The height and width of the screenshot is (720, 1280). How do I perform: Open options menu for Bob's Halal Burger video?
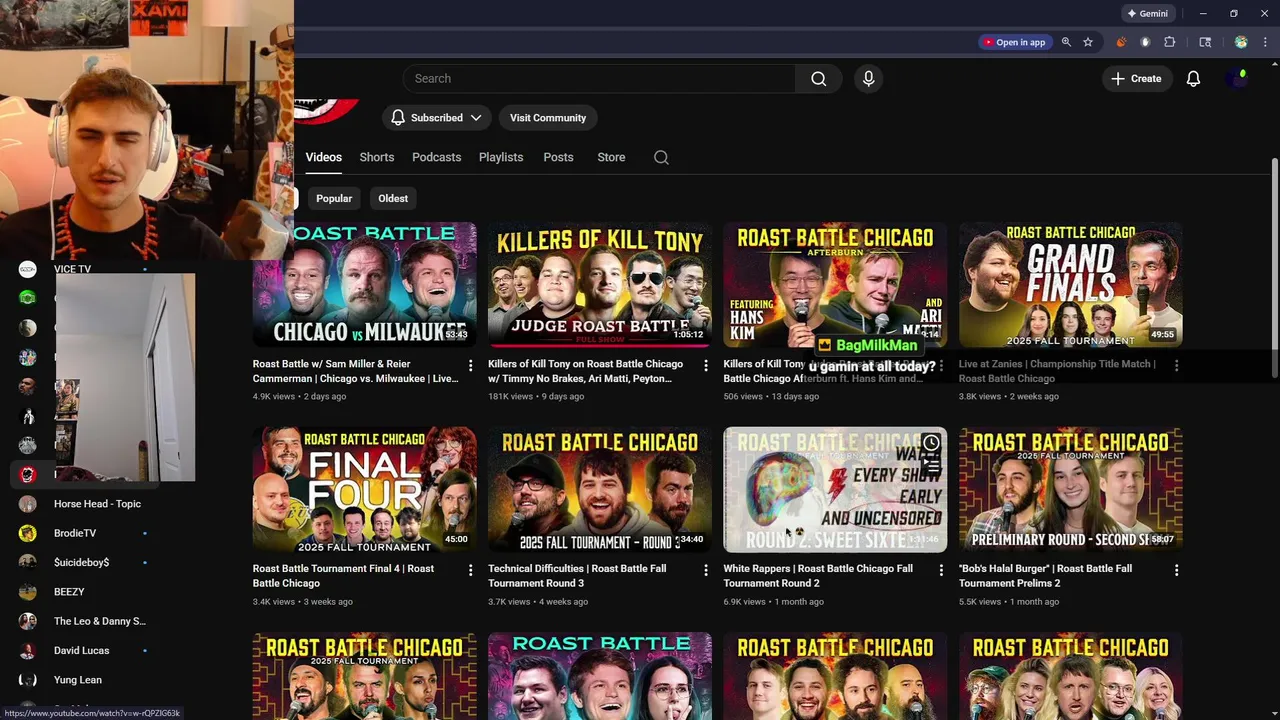pos(1176,570)
